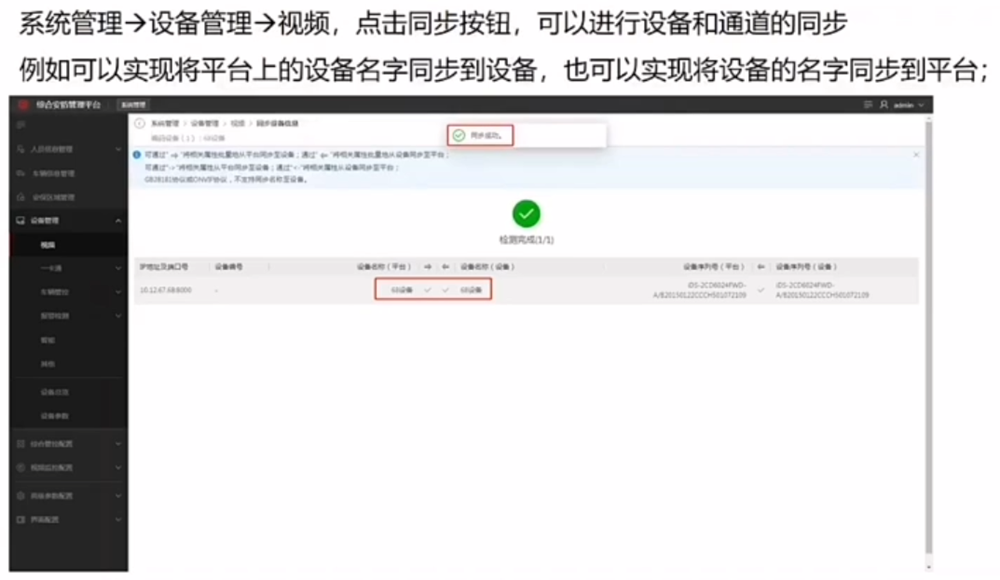The height and width of the screenshot is (580, 1000).
Task: Open the 报警检测 submenu item
Action: click(55, 316)
